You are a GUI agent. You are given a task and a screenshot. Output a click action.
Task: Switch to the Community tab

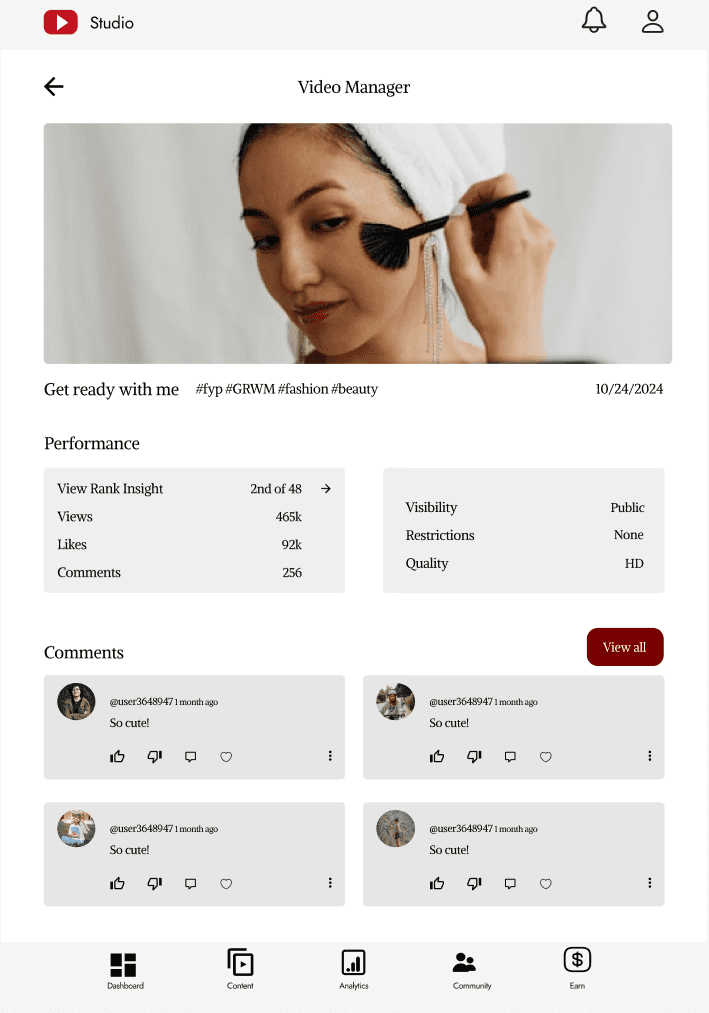coord(472,970)
